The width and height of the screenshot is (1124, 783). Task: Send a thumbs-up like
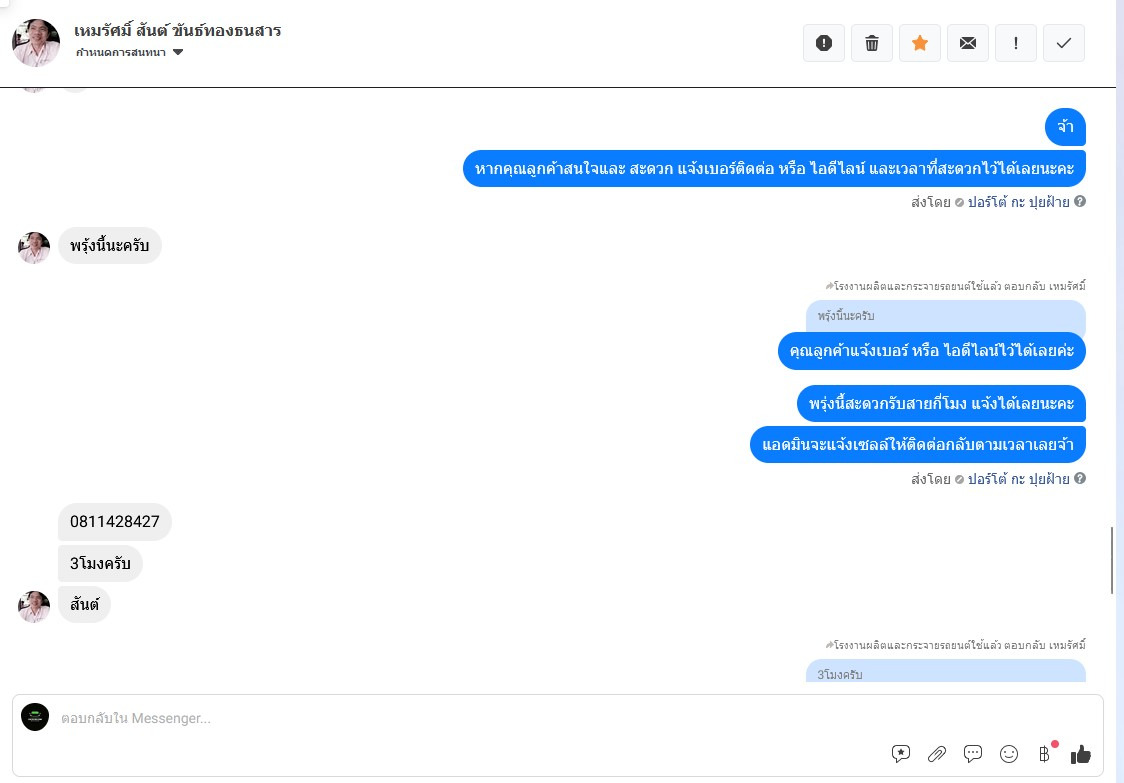click(x=1080, y=754)
